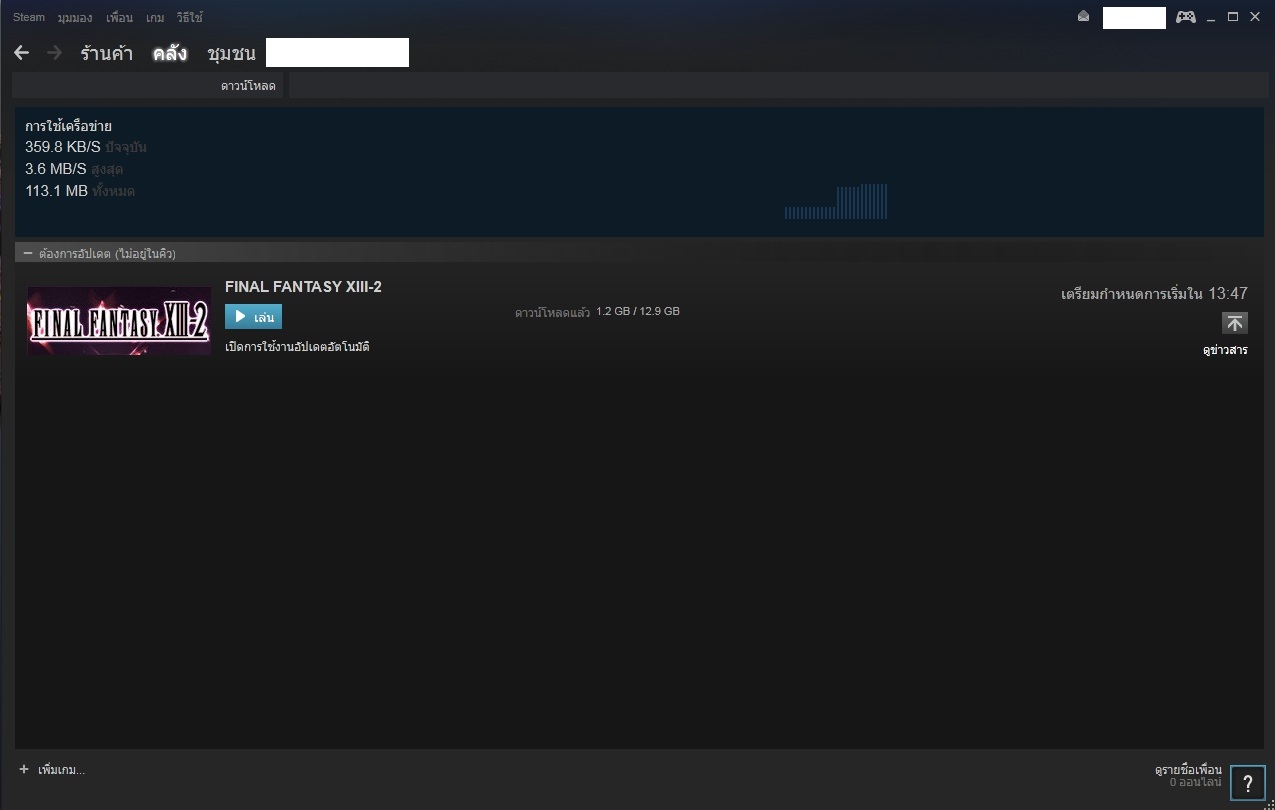Open the Steam menu

click(29, 17)
